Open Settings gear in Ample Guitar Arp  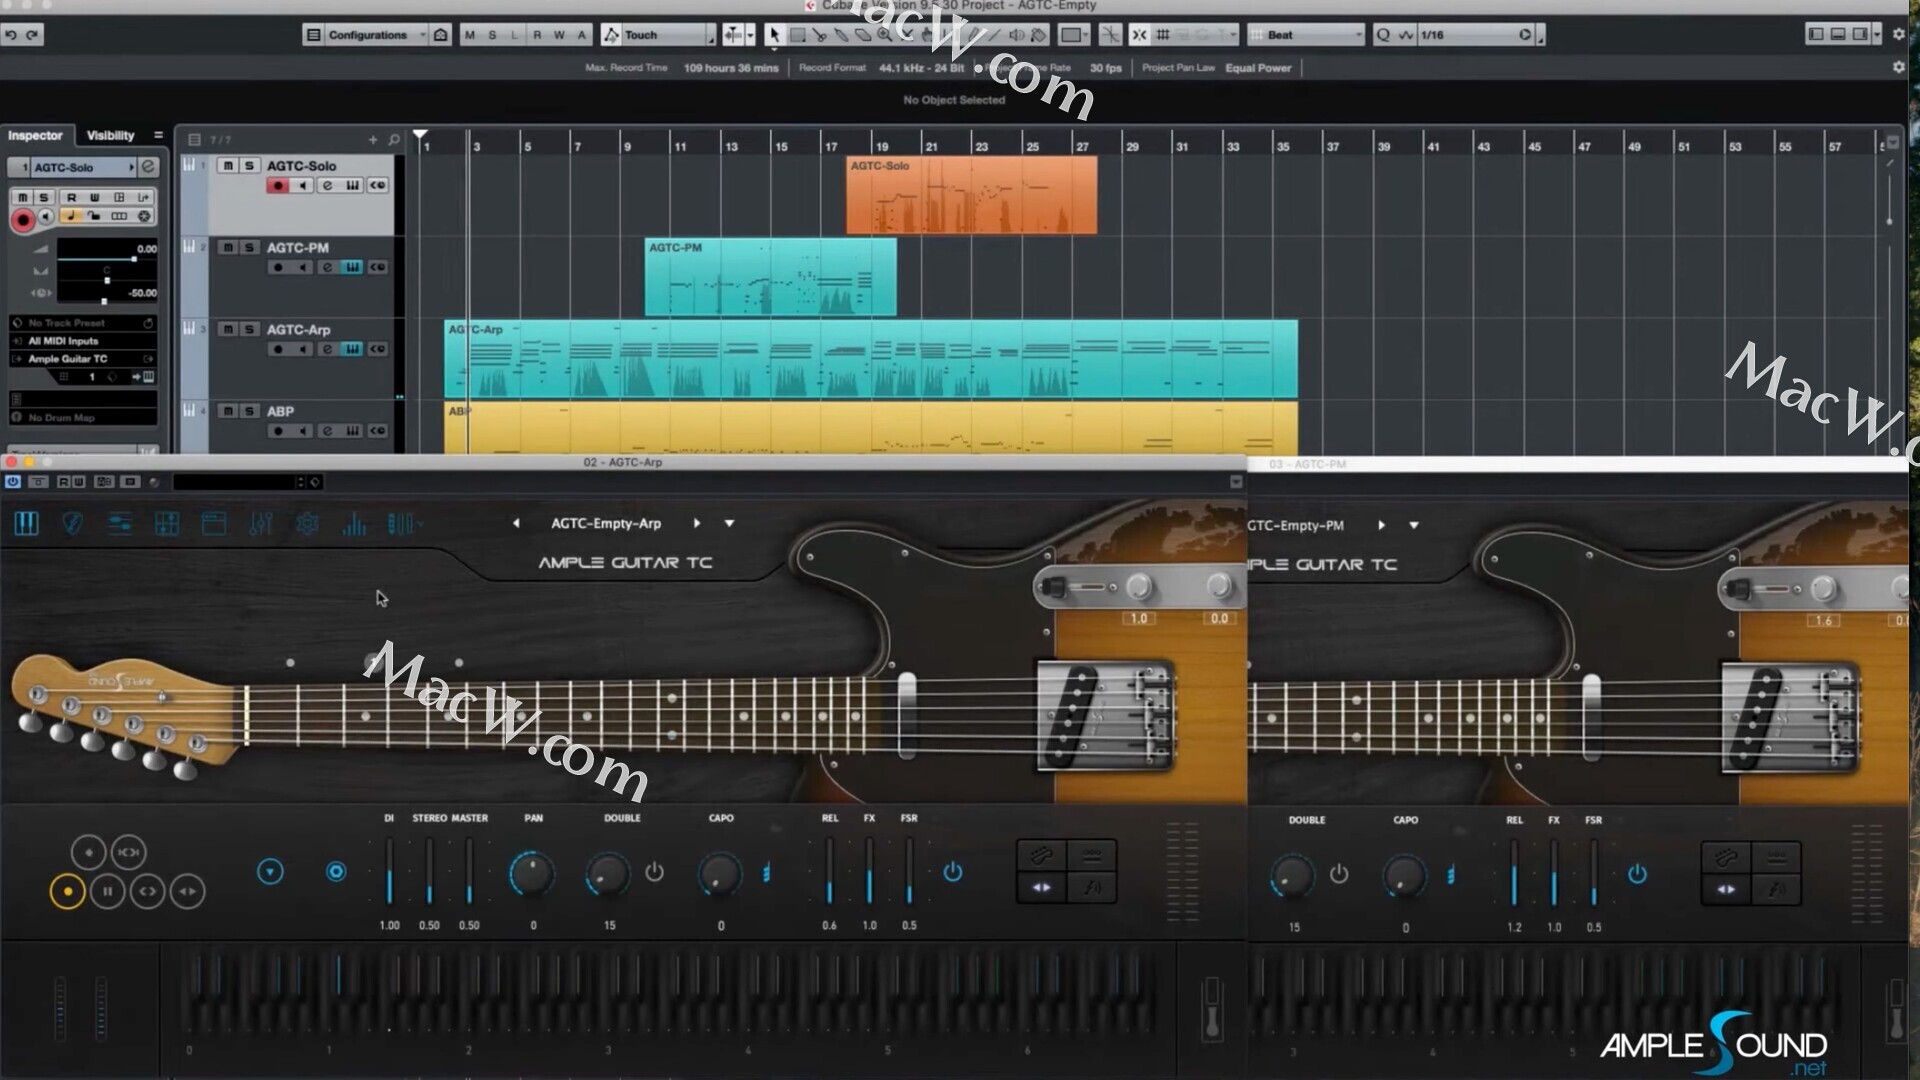pyautogui.click(x=308, y=523)
